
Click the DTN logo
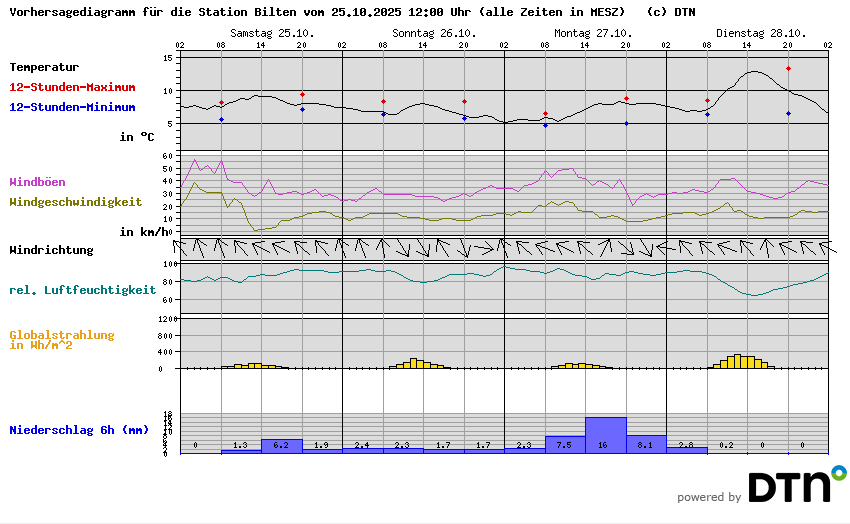[790, 486]
